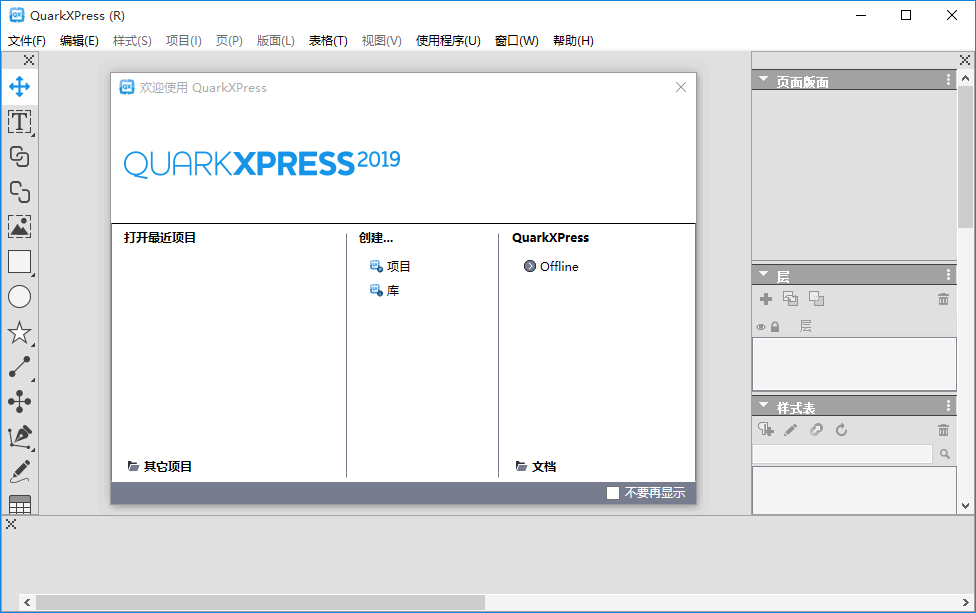This screenshot has width=976, height=613.
Task: Open the 使用程序(U) menu
Action: coord(448,40)
